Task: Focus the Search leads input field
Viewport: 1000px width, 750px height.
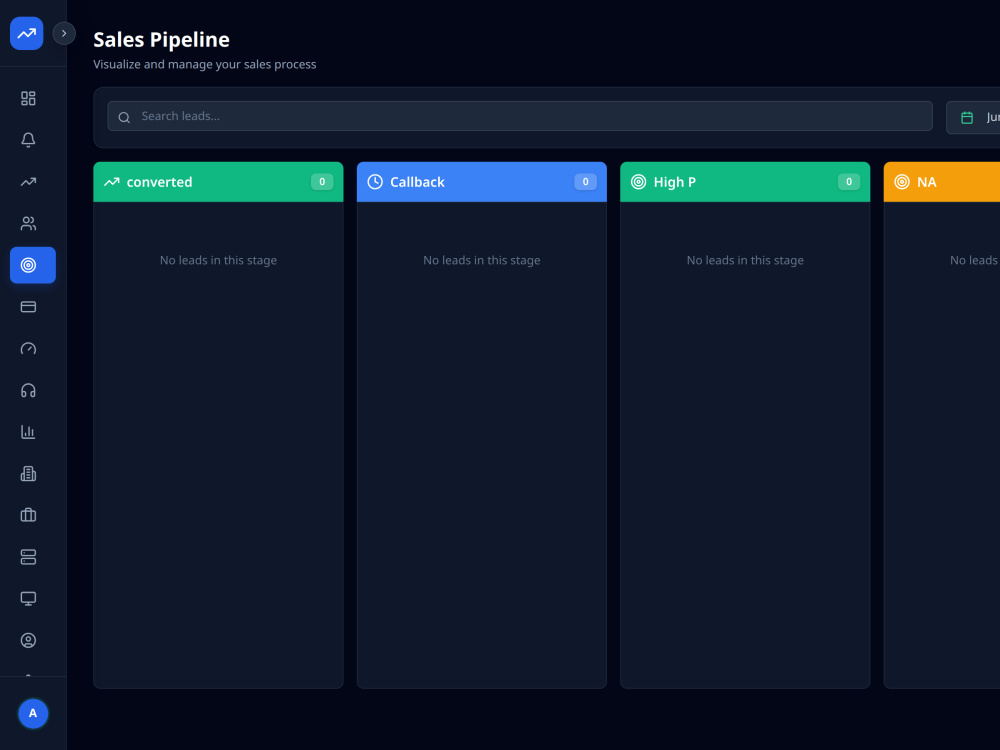Action: (x=520, y=116)
